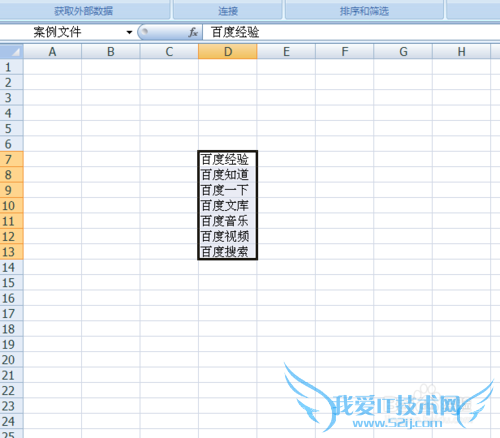500x438 pixels.
Task: Select row 11 header
Action: [12, 221]
